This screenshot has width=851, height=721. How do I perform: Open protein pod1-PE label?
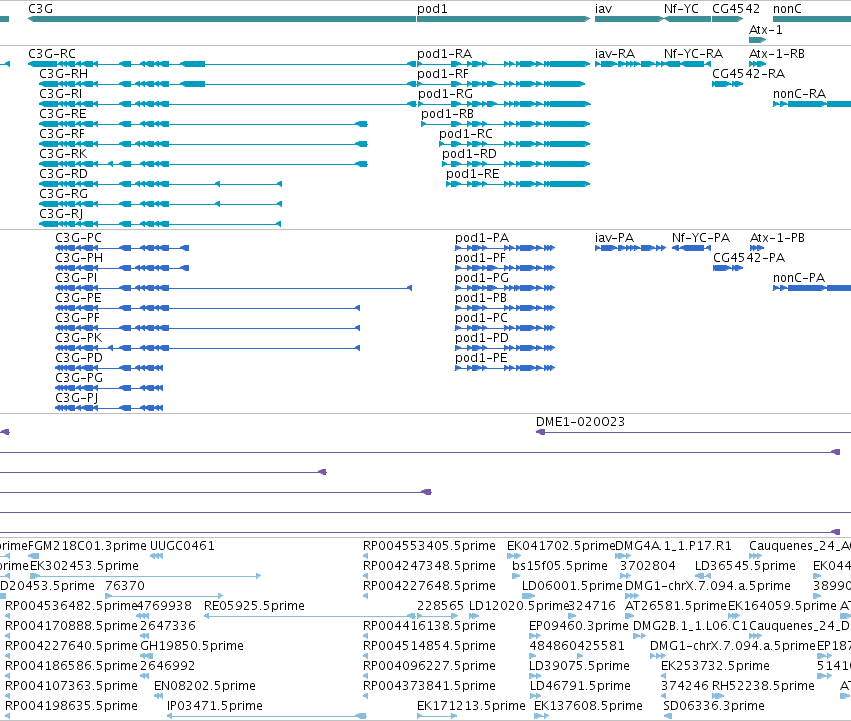[x=481, y=358]
